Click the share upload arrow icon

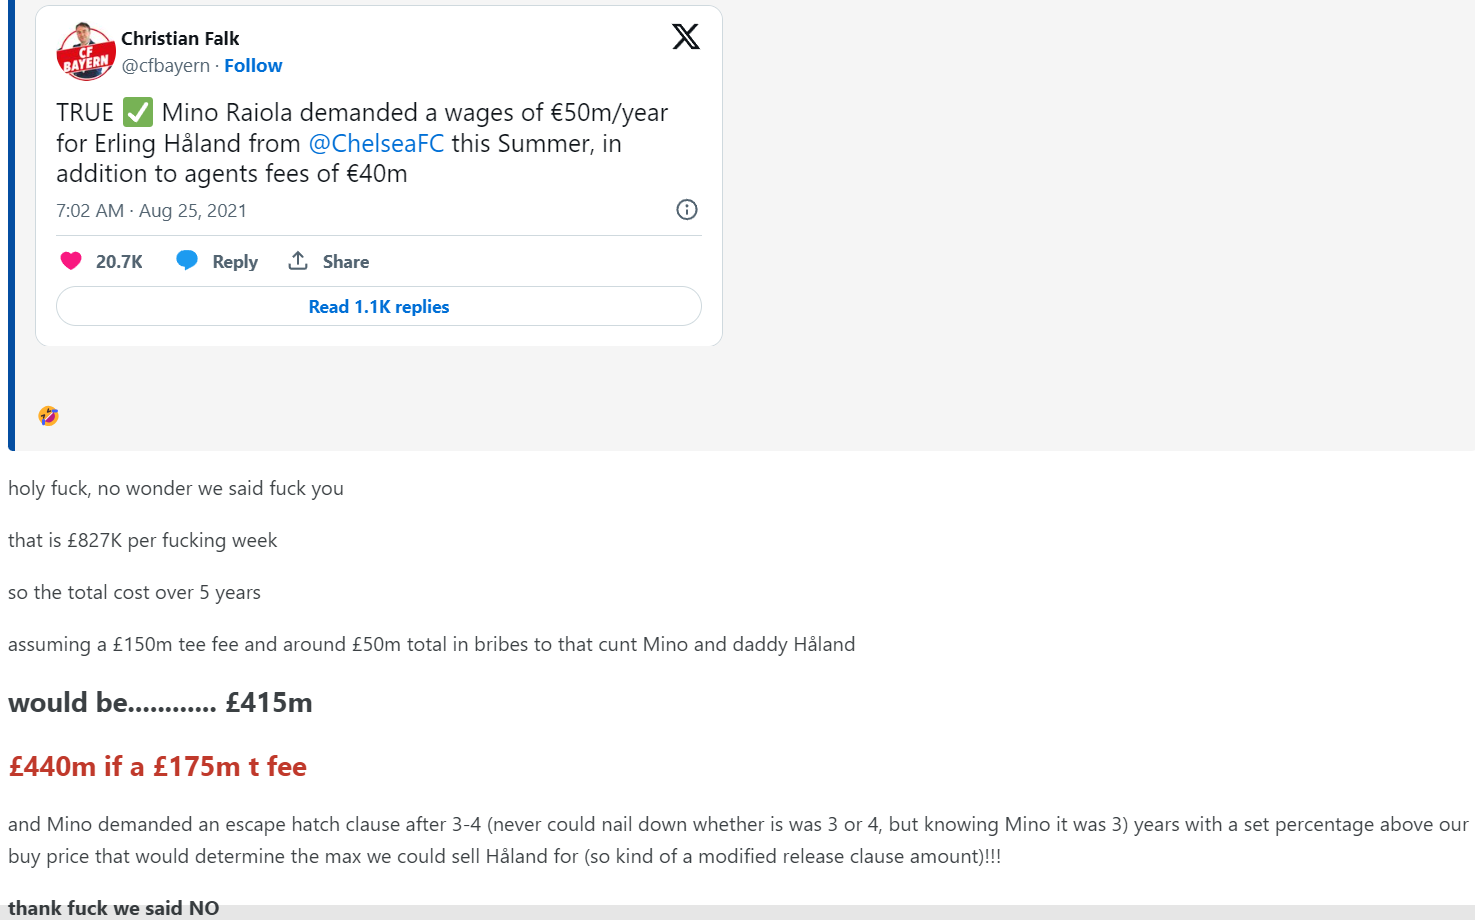(298, 261)
